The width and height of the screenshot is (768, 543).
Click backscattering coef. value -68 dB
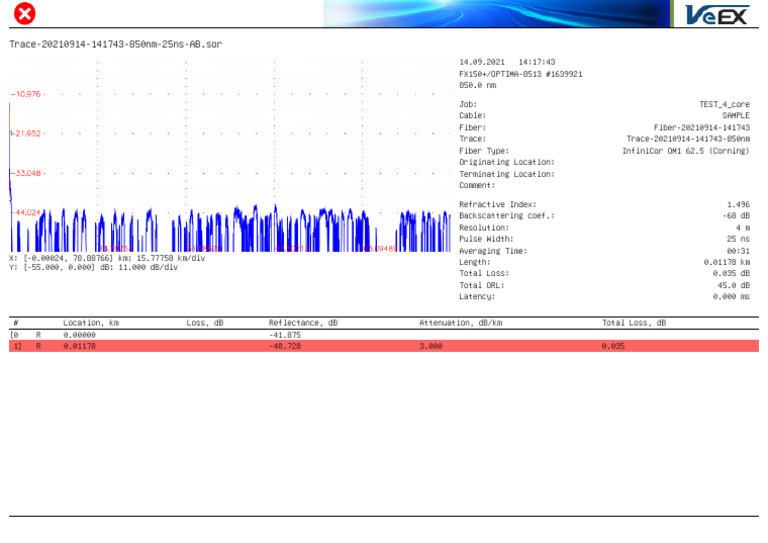pyautogui.click(x=736, y=216)
